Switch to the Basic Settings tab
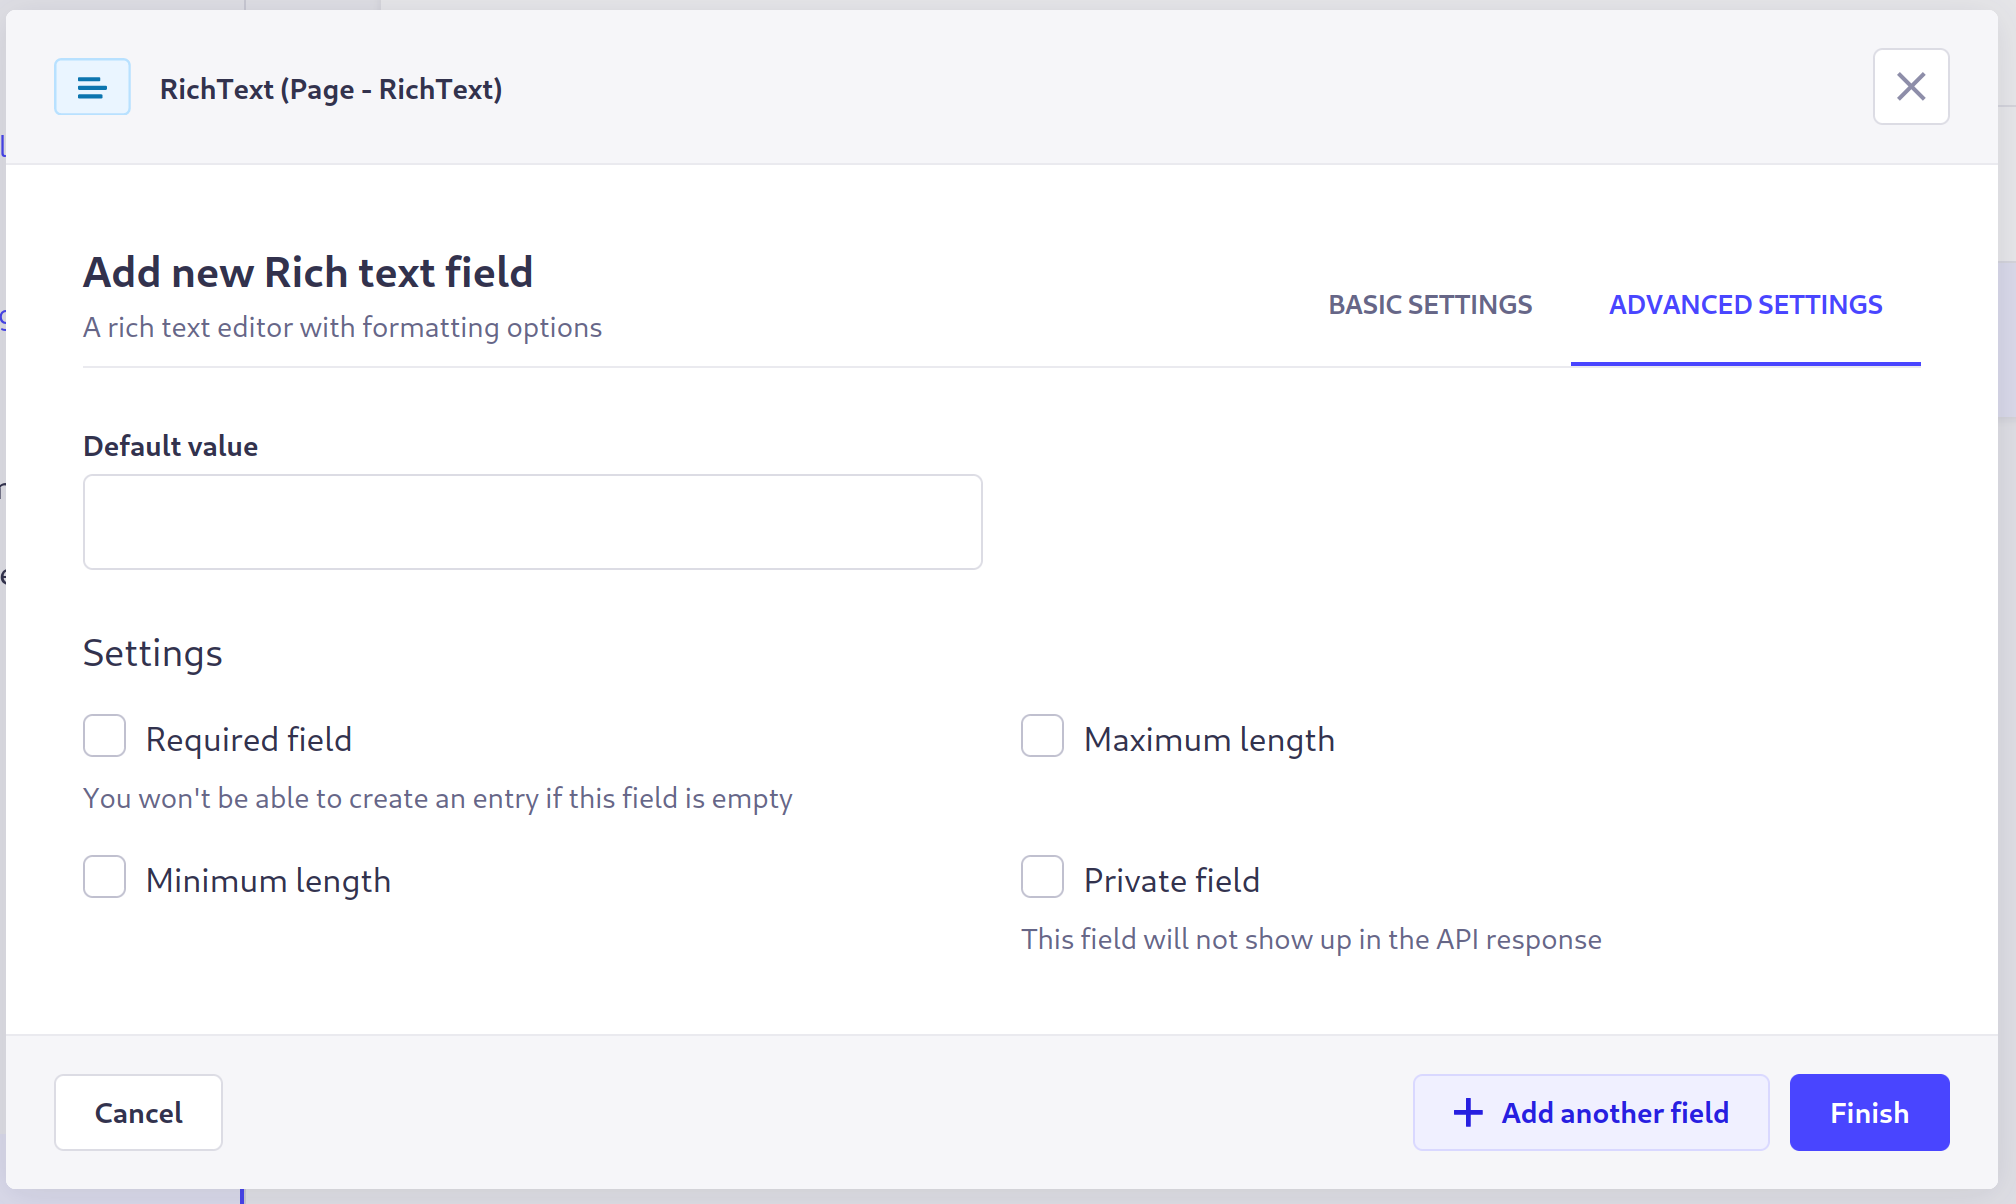Screen dimensions: 2016x1204 [1429, 305]
